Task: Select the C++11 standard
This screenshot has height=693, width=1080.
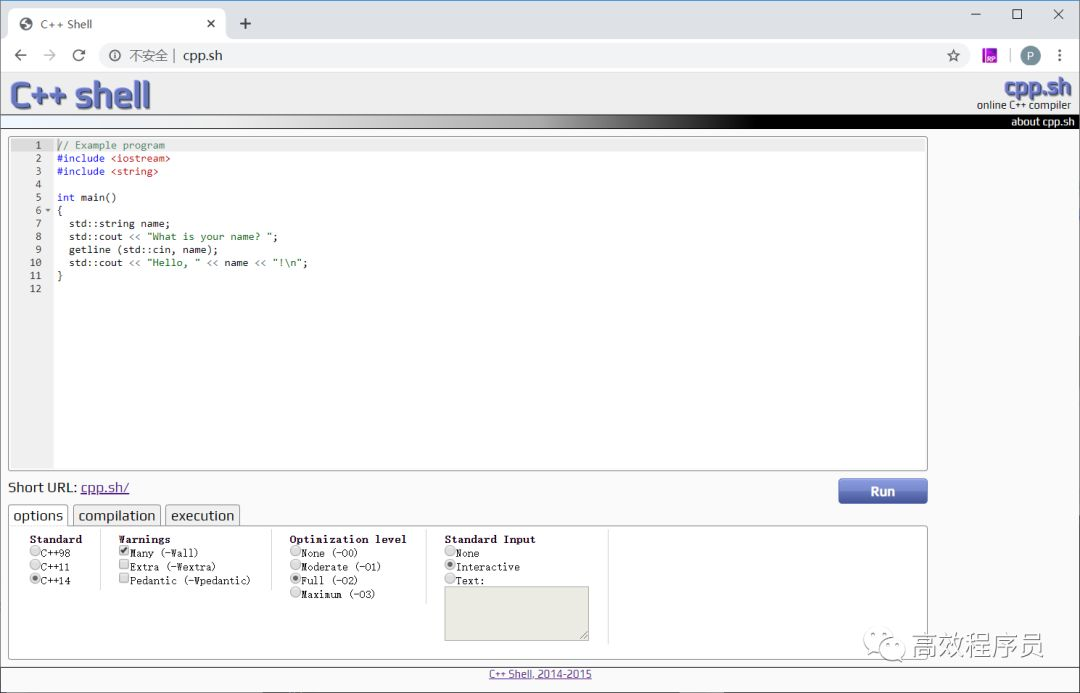Action: (x=35, y=565)
